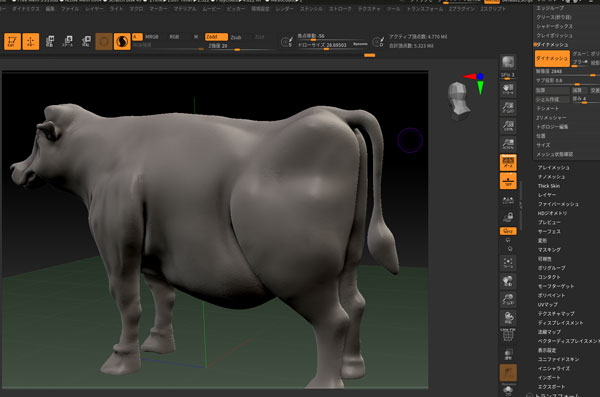Click the Transp transparency icon

(x=508, y=354)
